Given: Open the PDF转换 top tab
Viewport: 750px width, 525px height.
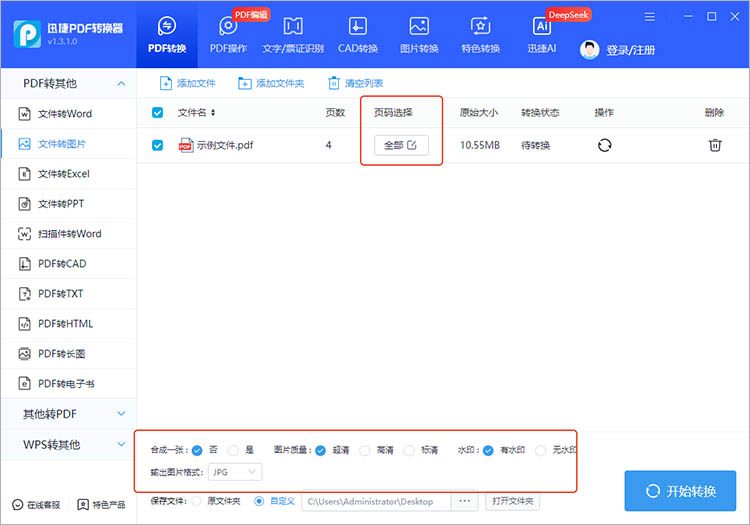Looking at the screenshot, I should (166, 35).
